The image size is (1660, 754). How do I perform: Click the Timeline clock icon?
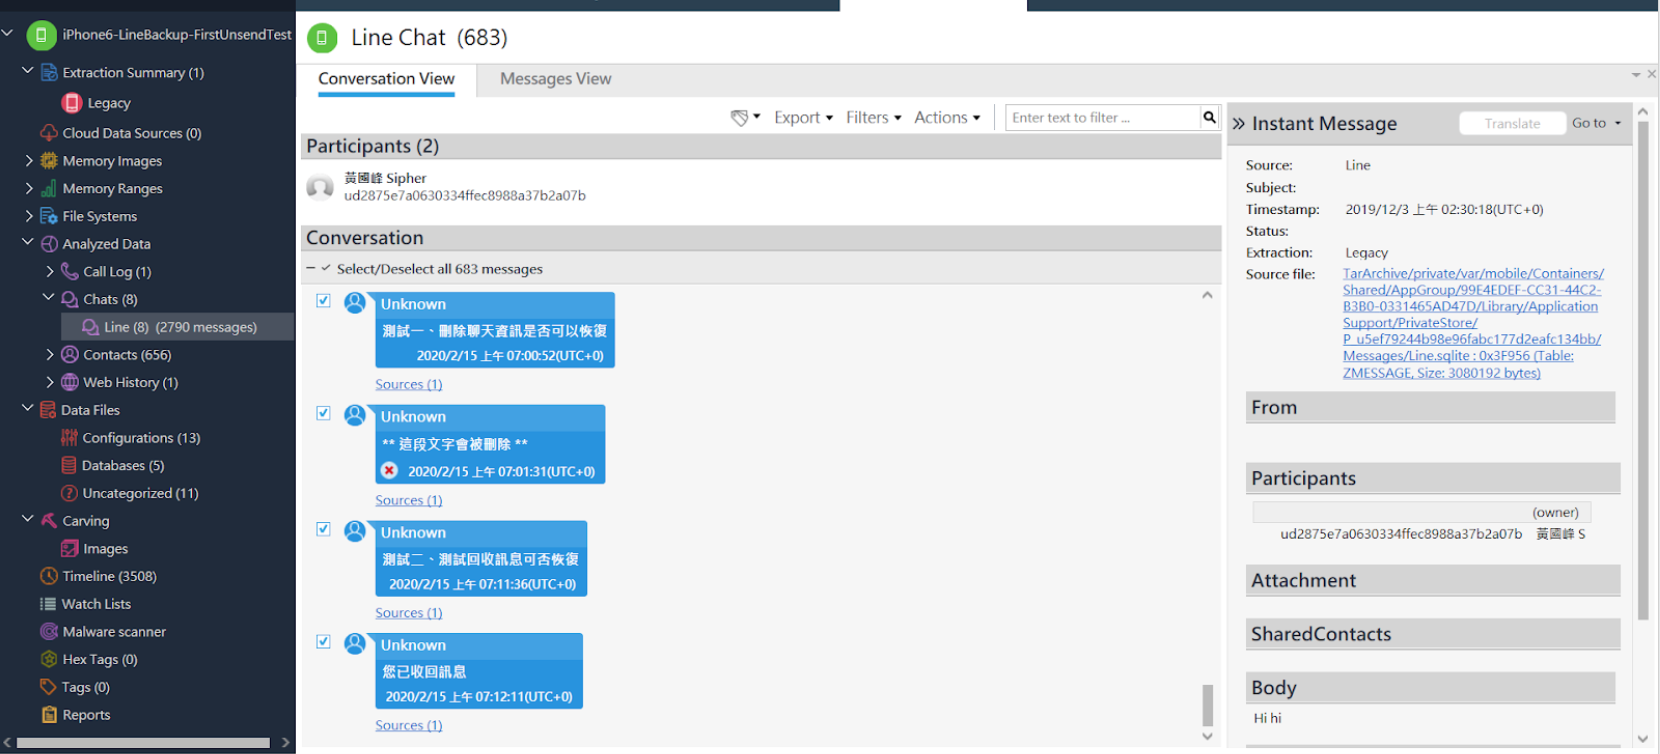[49, 576]
